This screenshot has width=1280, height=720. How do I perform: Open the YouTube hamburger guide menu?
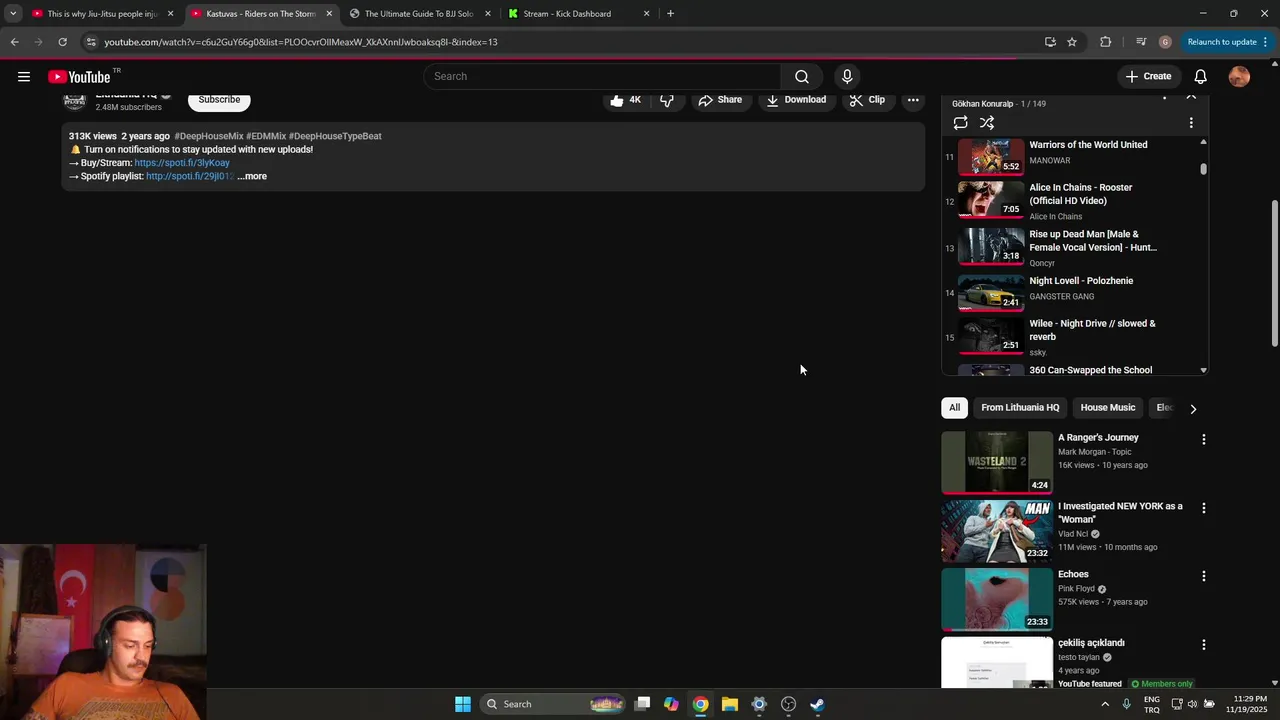pos(24,77)
